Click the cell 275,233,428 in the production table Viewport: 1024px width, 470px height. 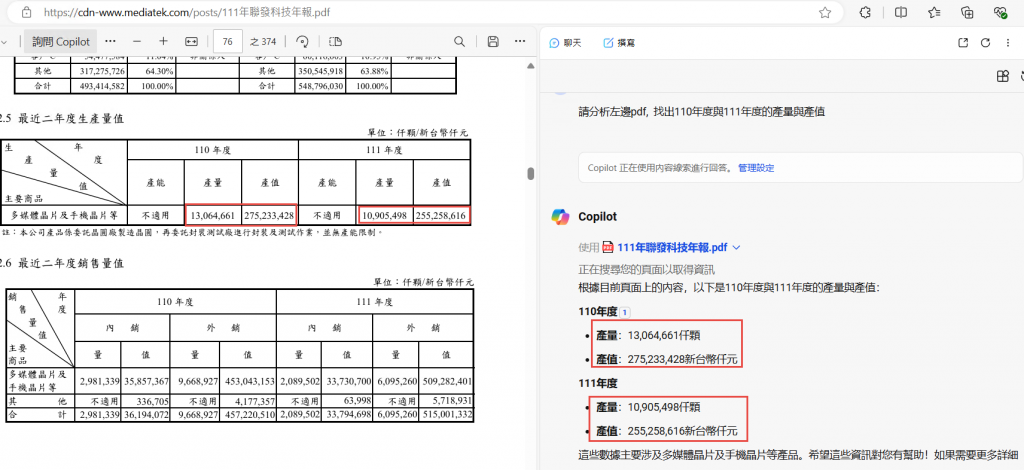[x=270, y=215]
